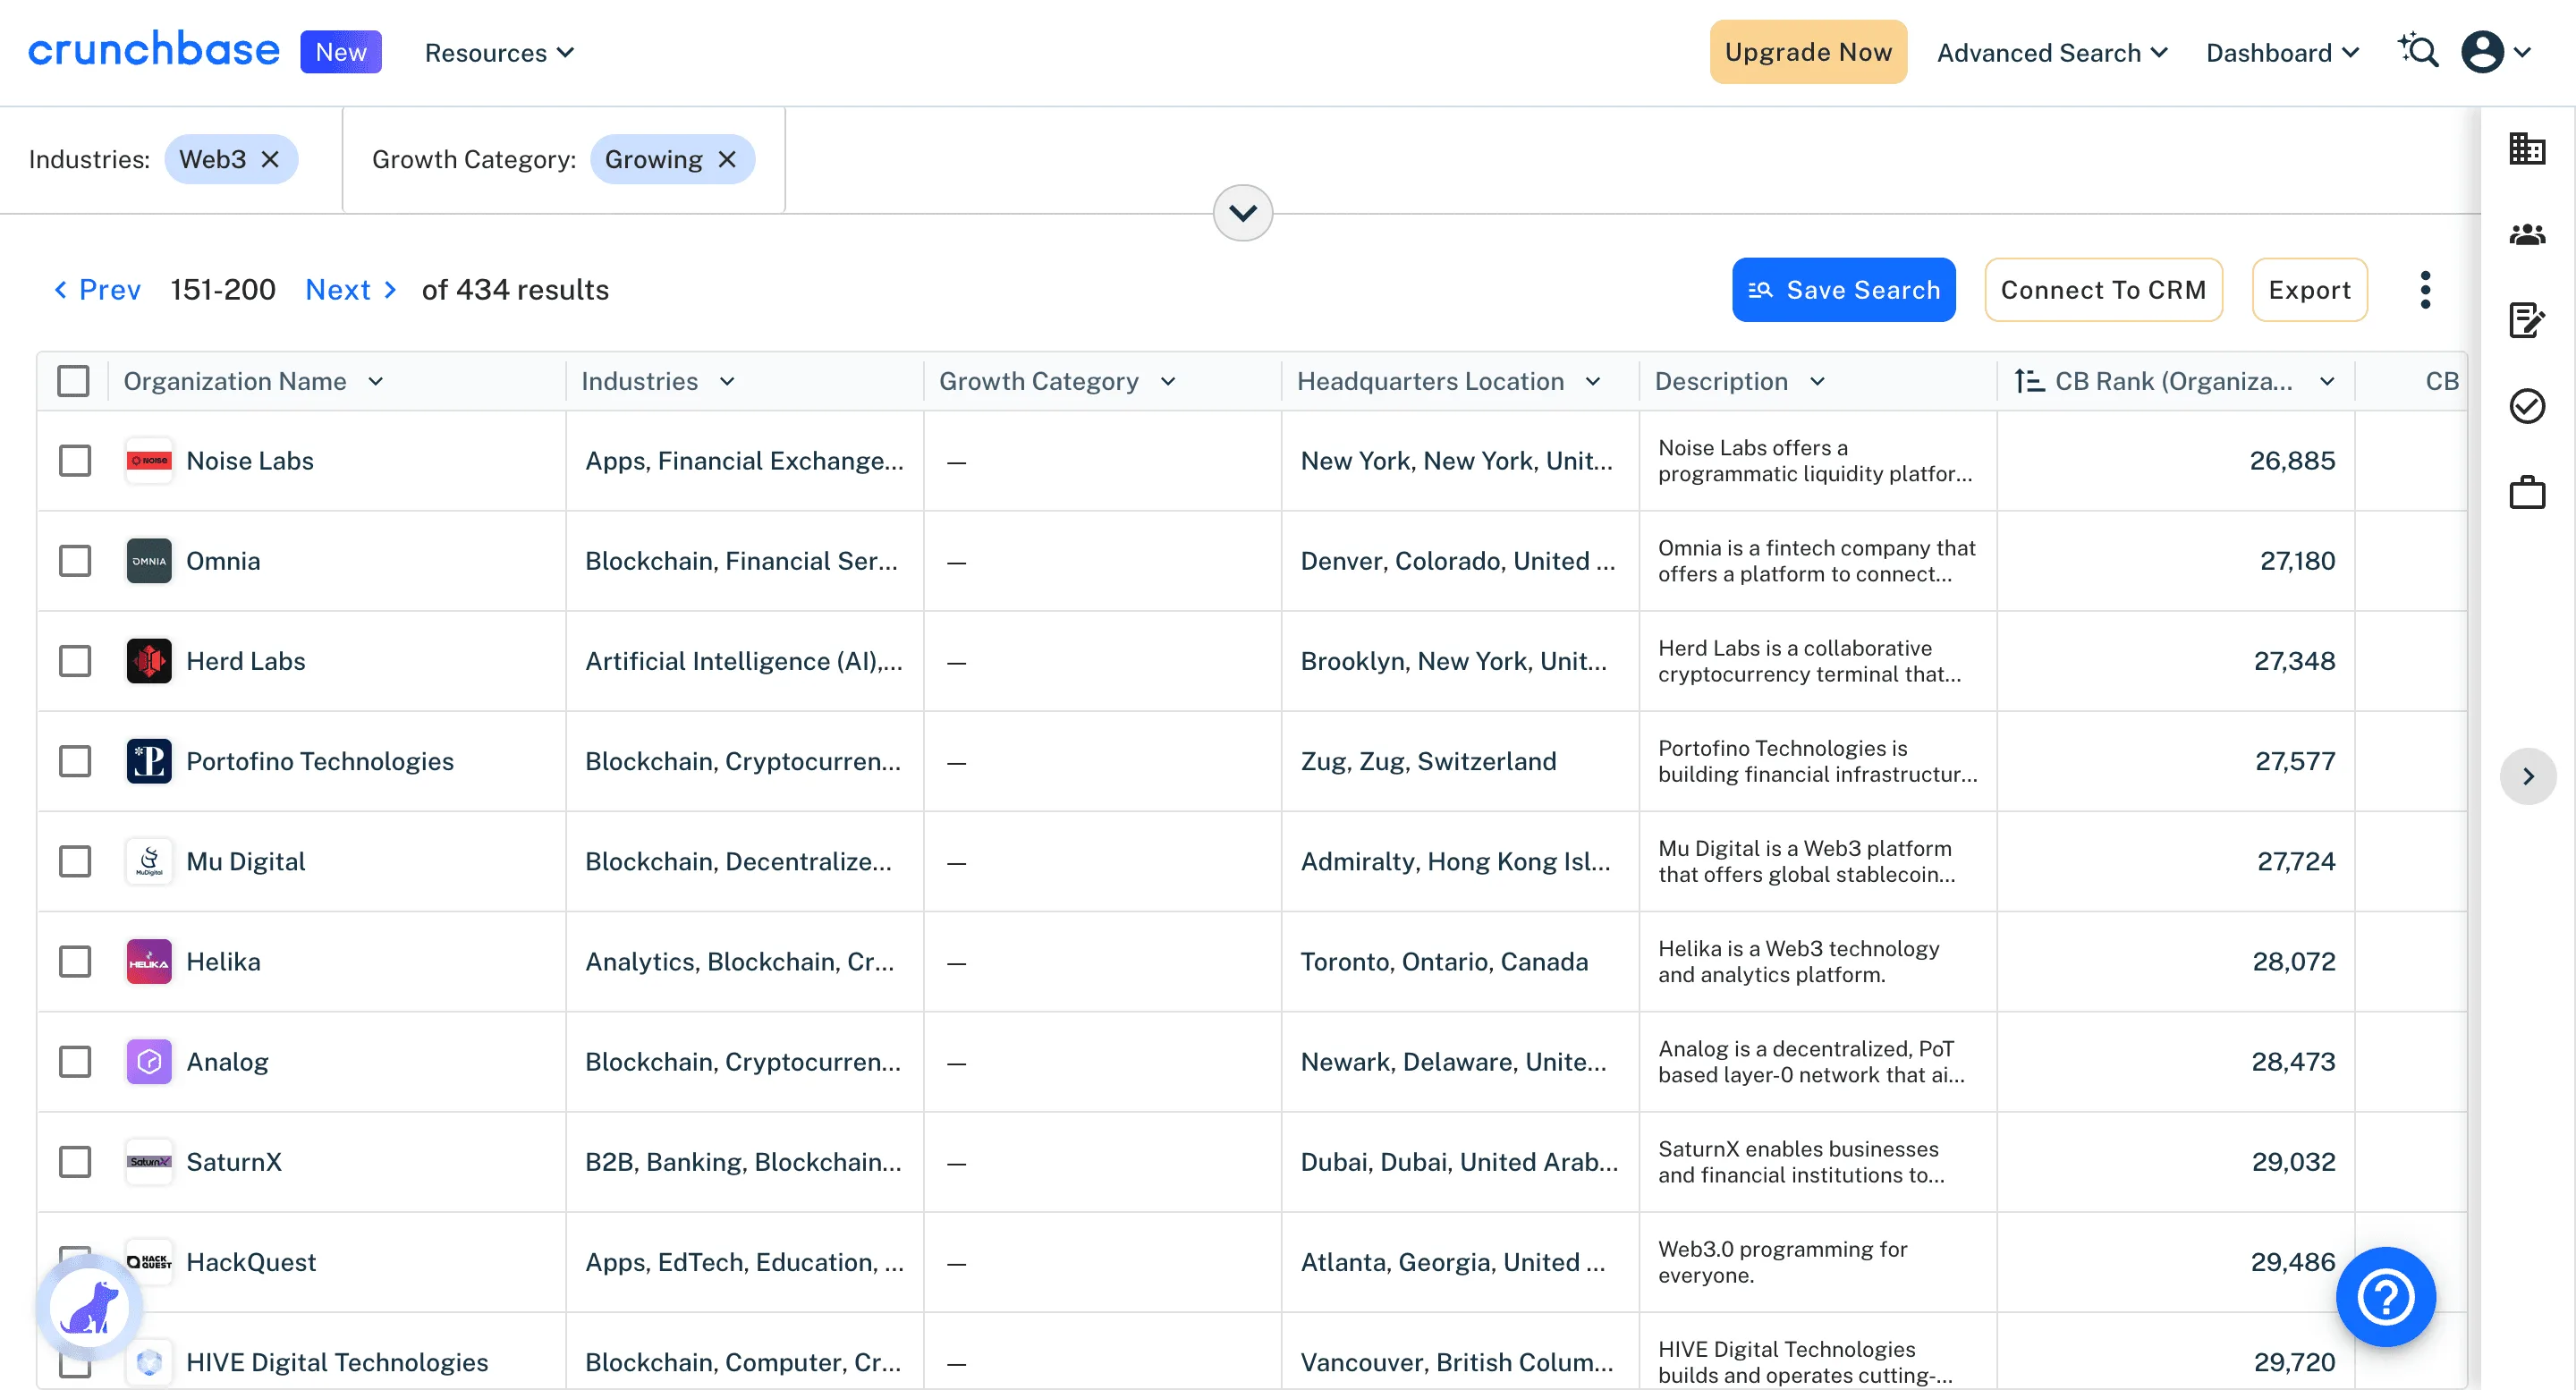The width and height of the screenshot is (2576, 1390).
Task: Collapse the filters panel via the center chevron
Action: (x=1242, y=212)
